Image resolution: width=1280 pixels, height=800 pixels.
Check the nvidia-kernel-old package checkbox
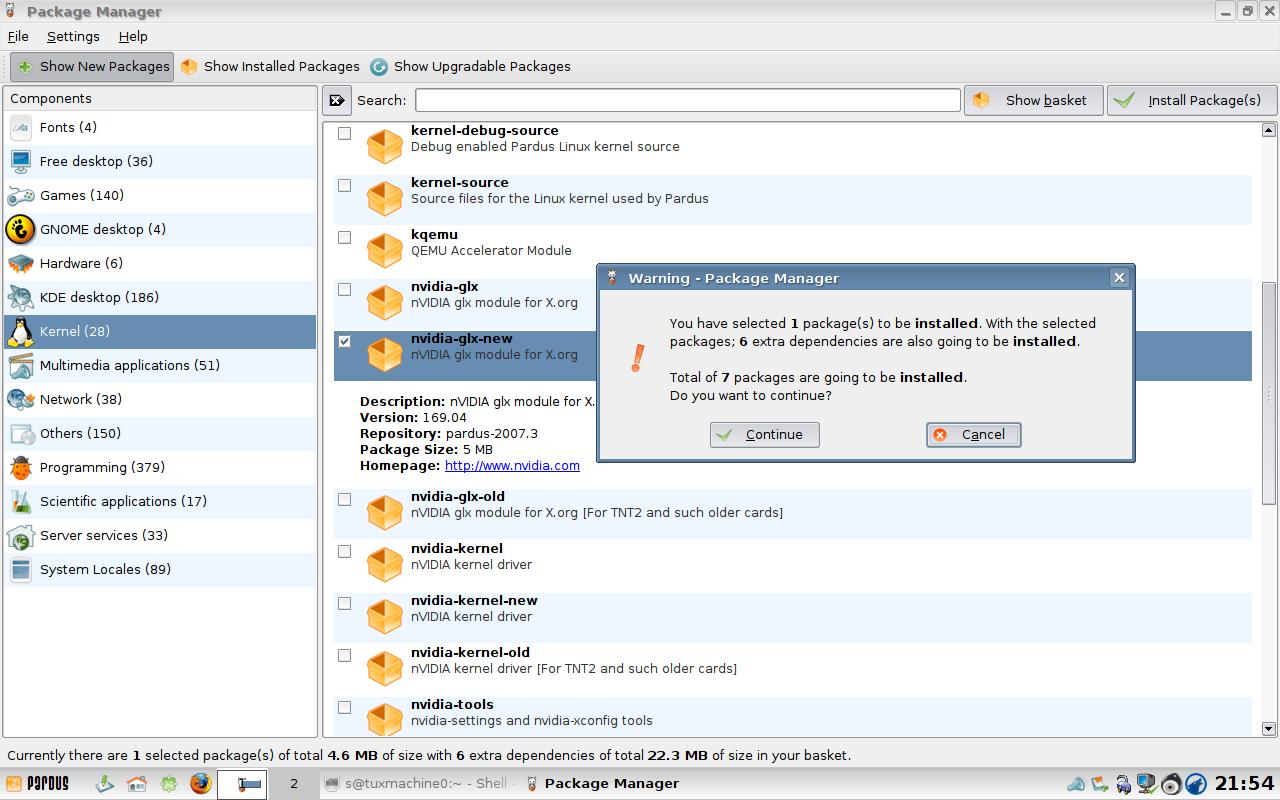pos(345,655)
